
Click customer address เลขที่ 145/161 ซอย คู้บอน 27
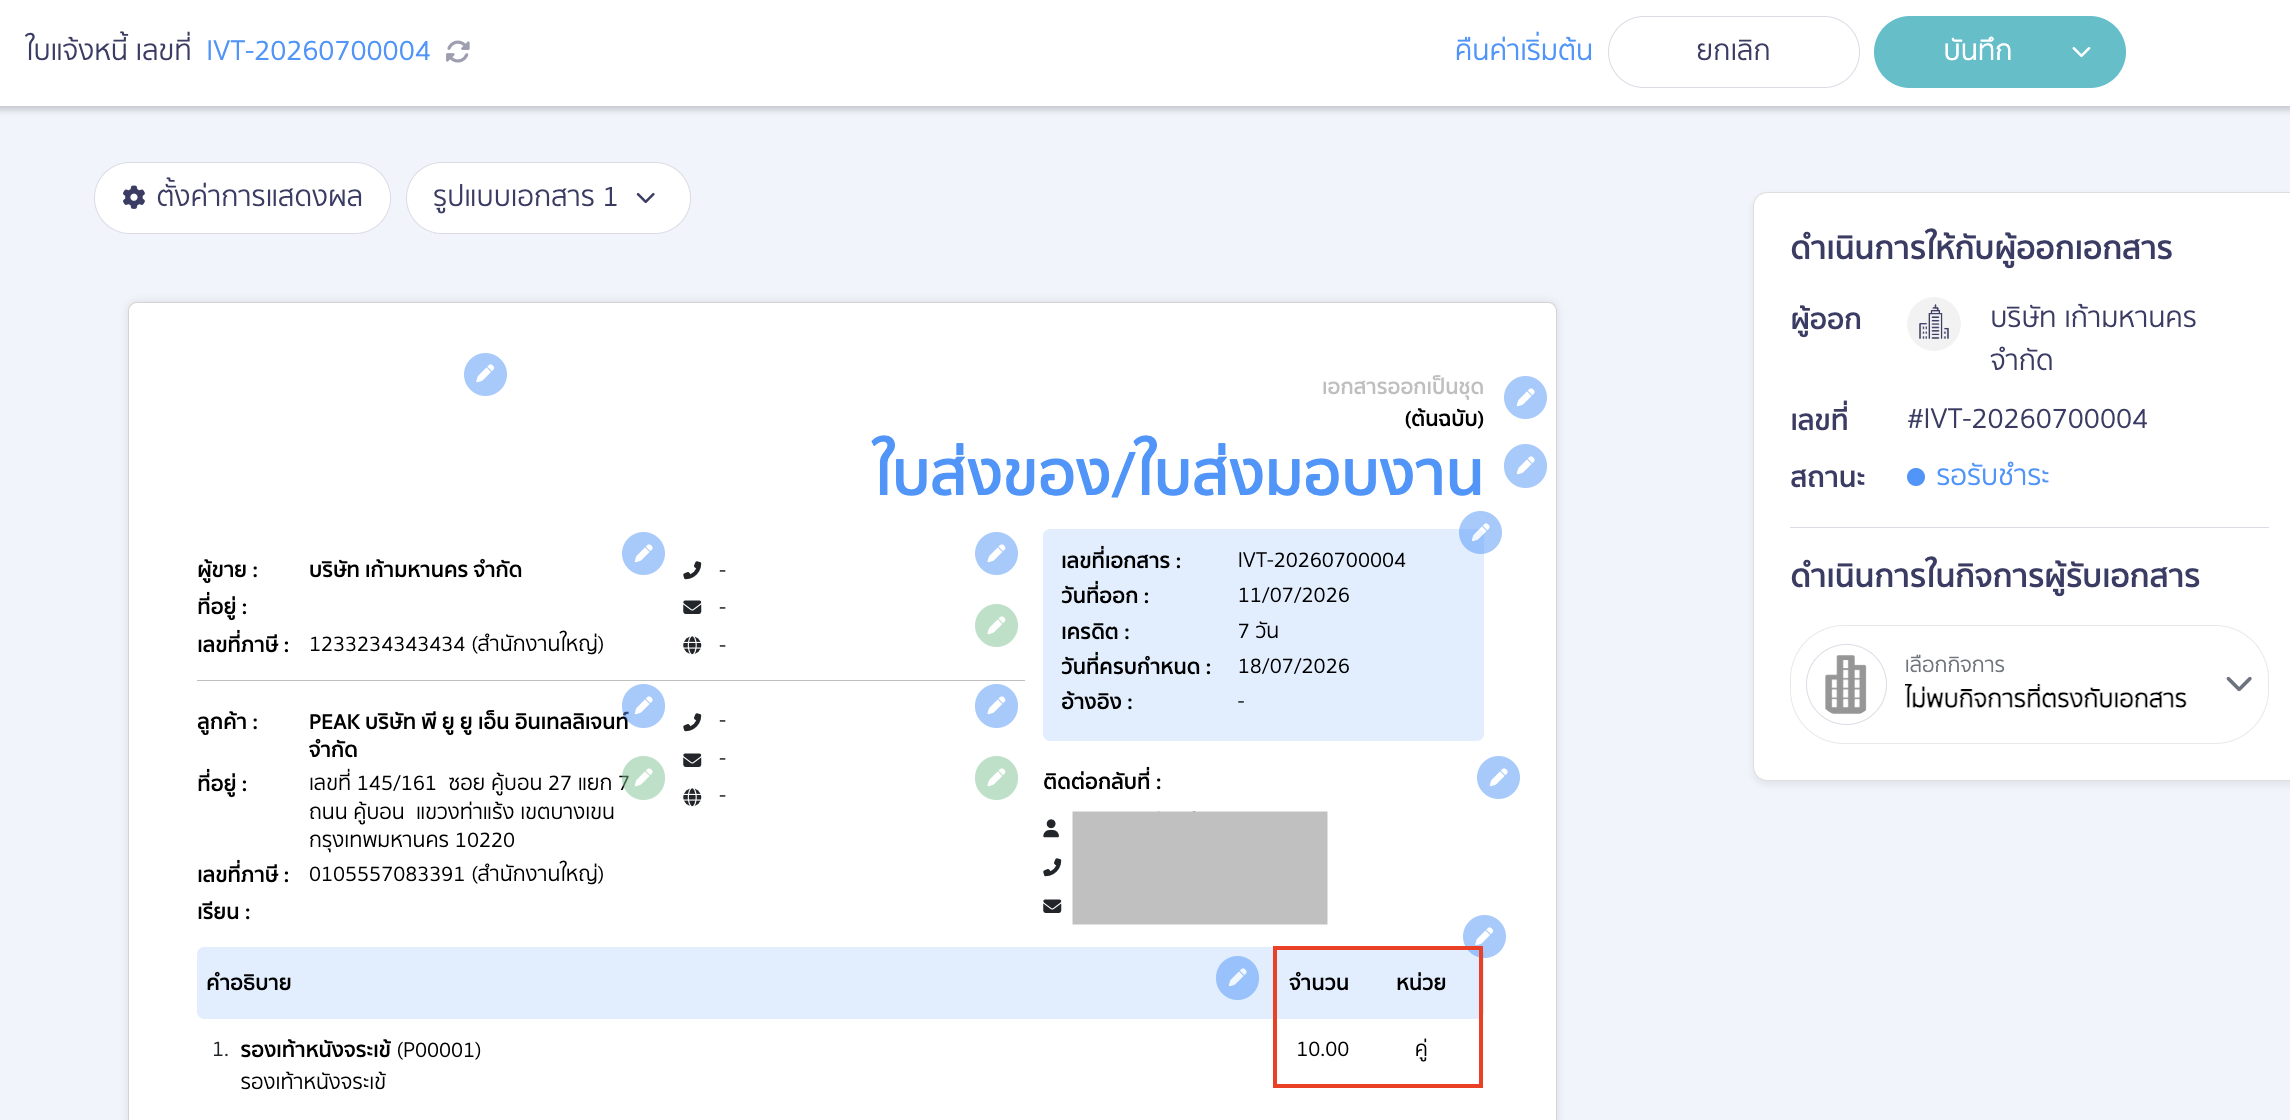(x=468, y=811)
